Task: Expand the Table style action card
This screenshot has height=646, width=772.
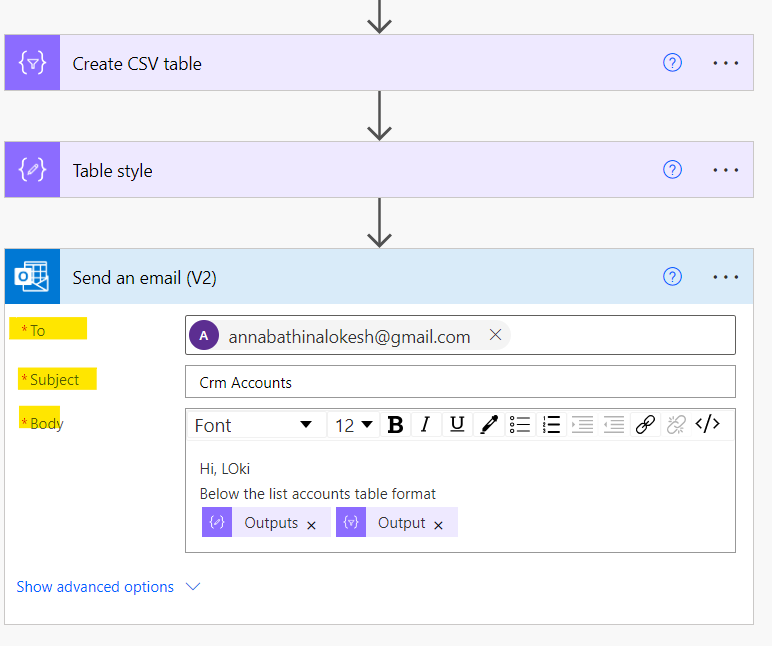Action: [379, 170]
